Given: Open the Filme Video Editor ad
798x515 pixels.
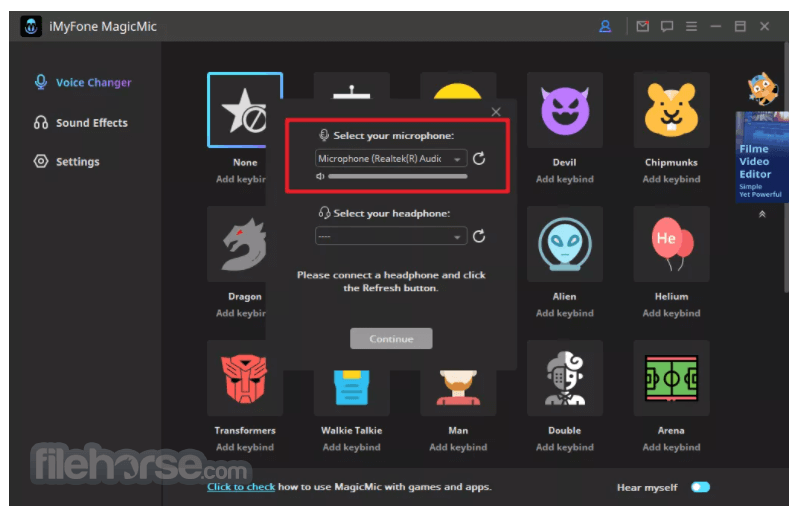Looking at the screenshot, I should tap(761, 157).
